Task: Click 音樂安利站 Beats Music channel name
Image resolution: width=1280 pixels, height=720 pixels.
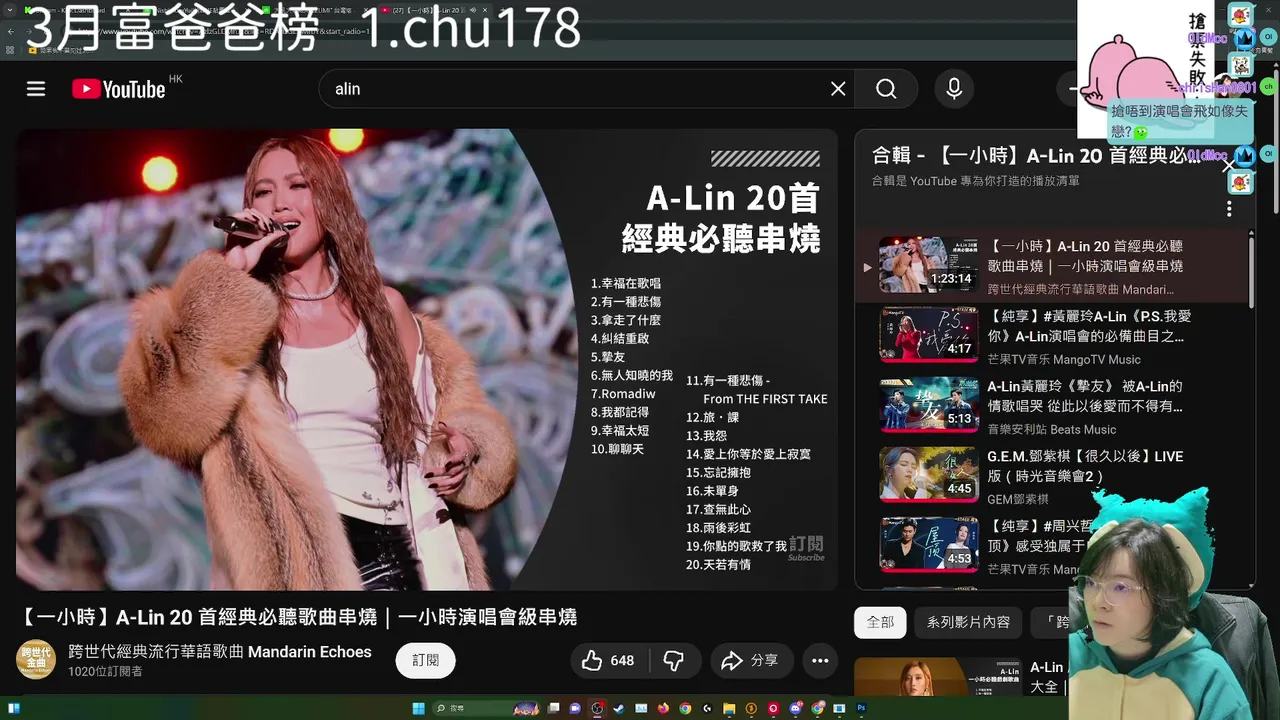Action: pos(1051,430)
